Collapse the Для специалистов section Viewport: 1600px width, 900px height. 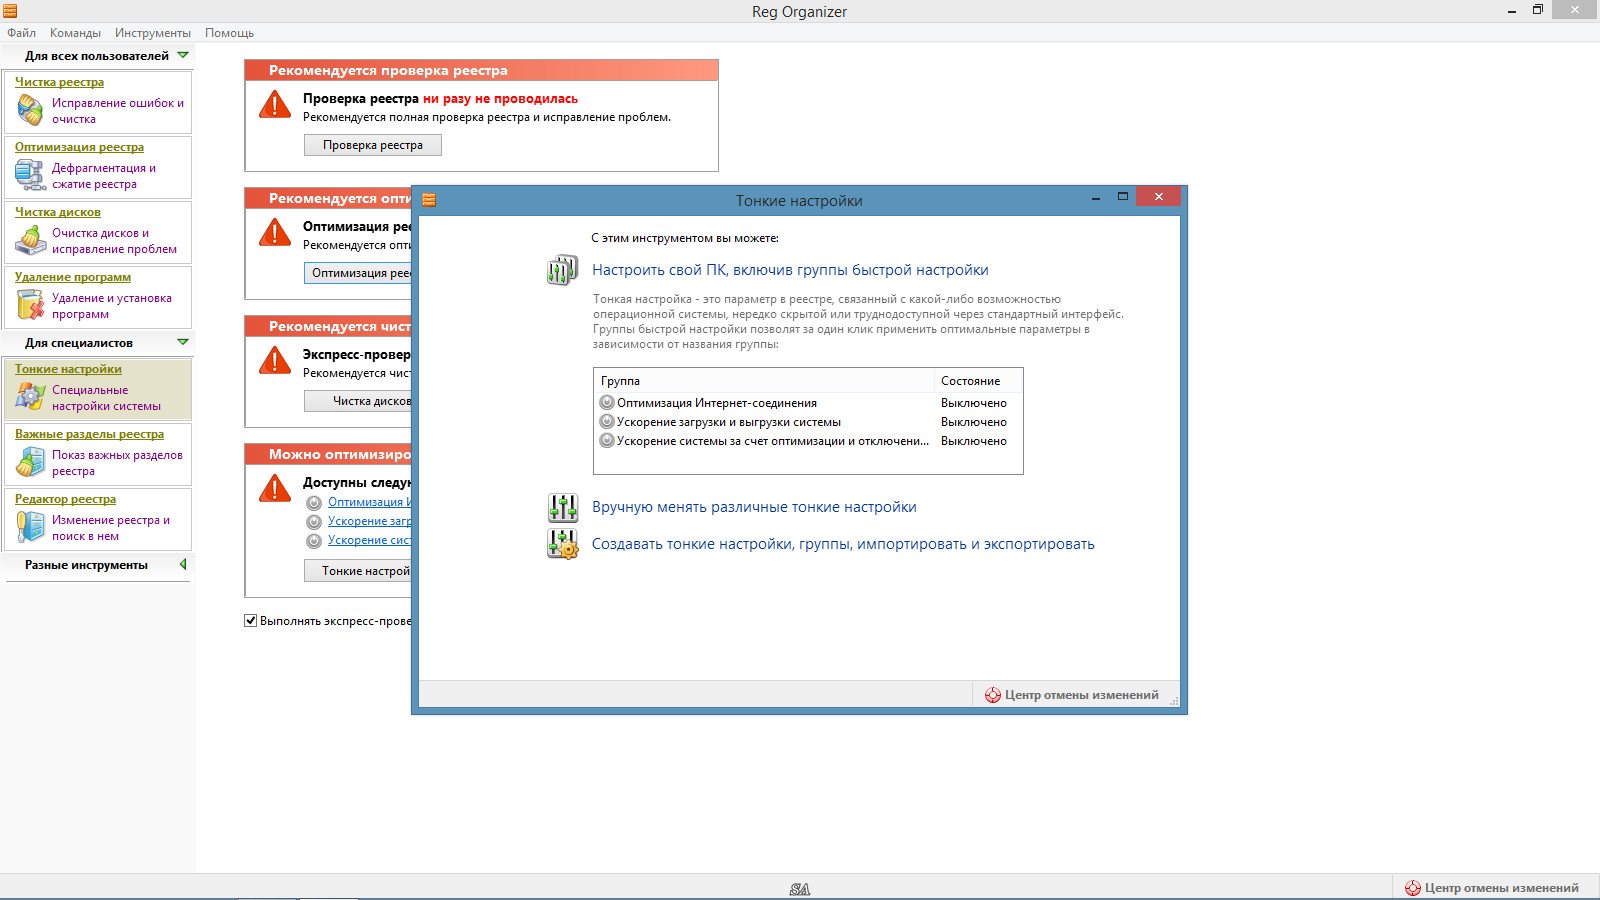tap(182, 343)
